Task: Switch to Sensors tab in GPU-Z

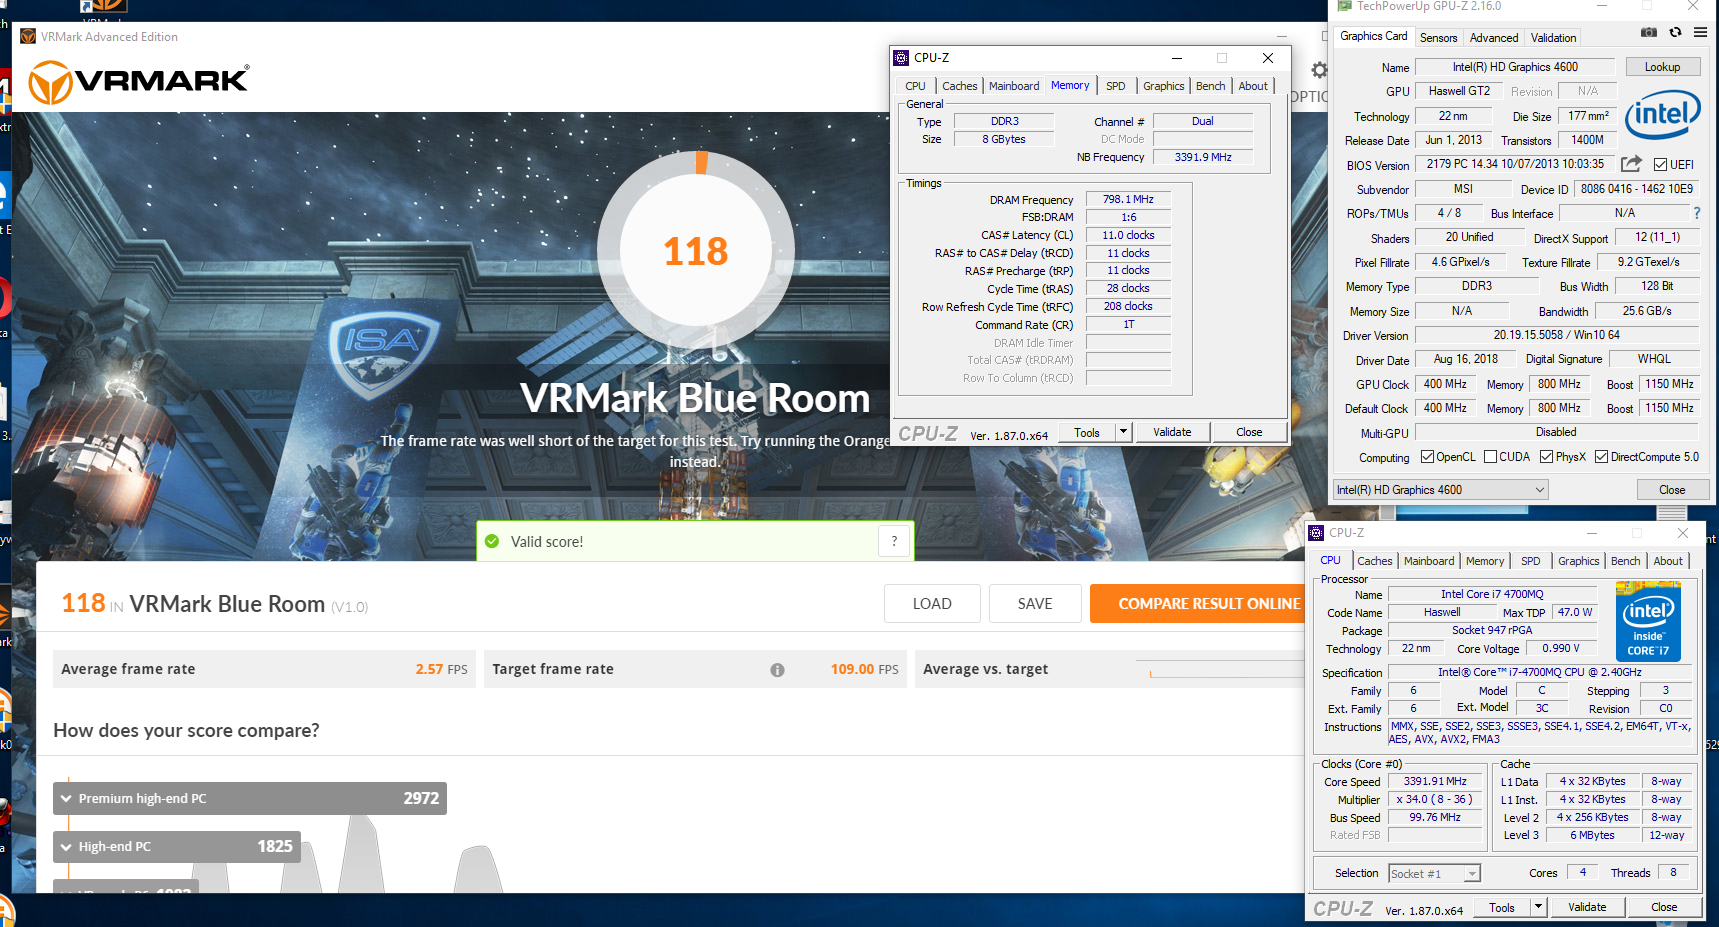Action: [x=1438, y=38]
